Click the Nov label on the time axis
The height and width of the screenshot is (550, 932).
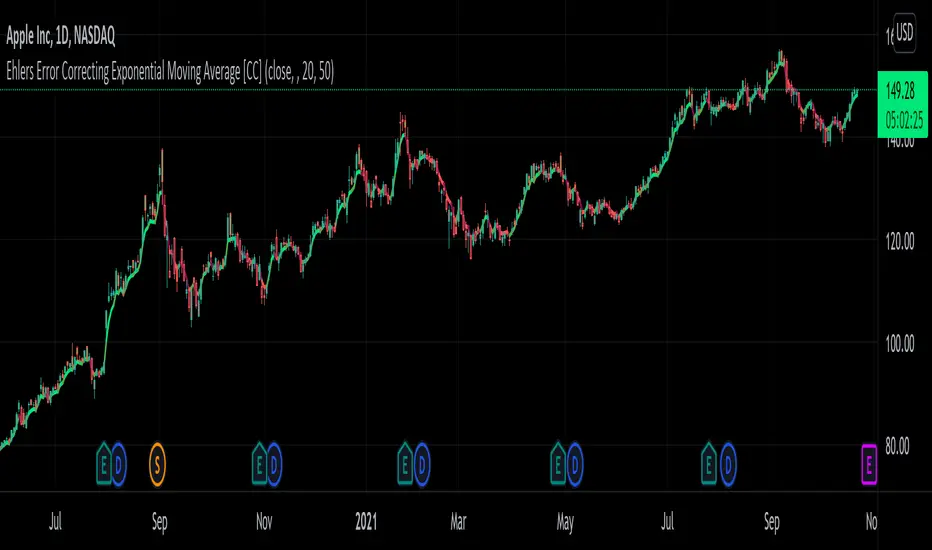[x=264, y=521]
